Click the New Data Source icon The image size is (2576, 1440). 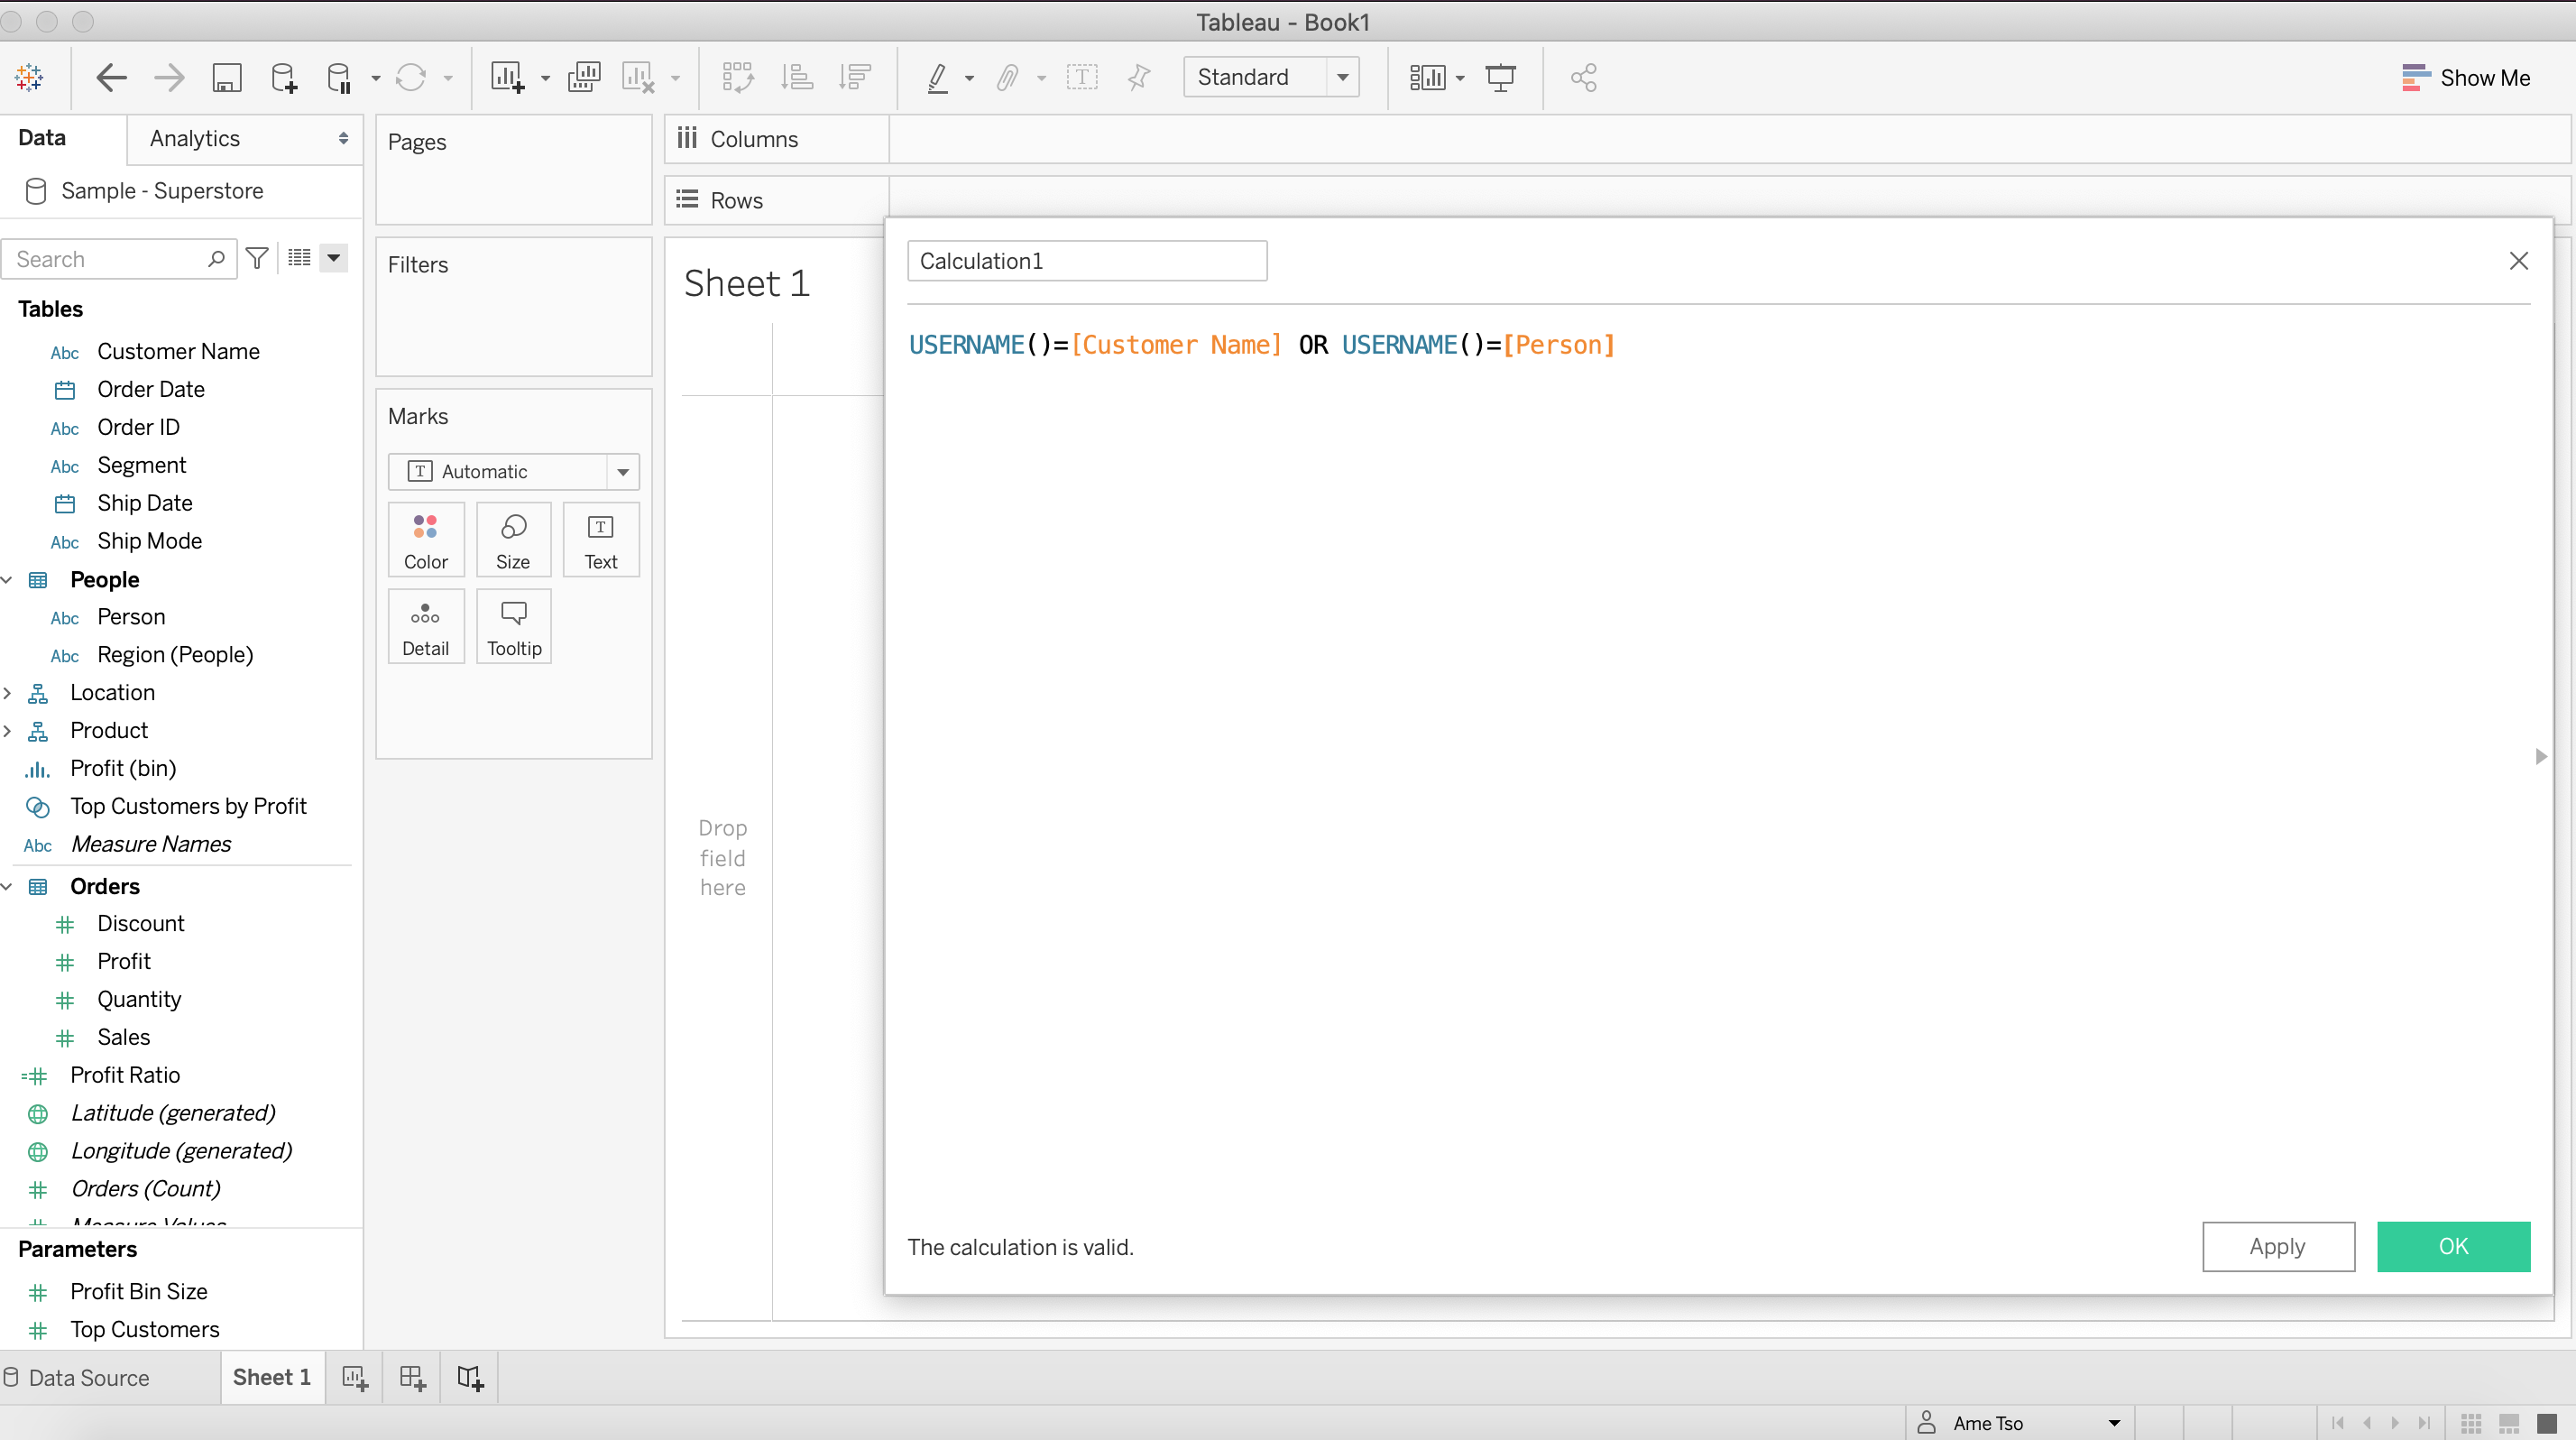pyautogui.click(x=284, y=77)
